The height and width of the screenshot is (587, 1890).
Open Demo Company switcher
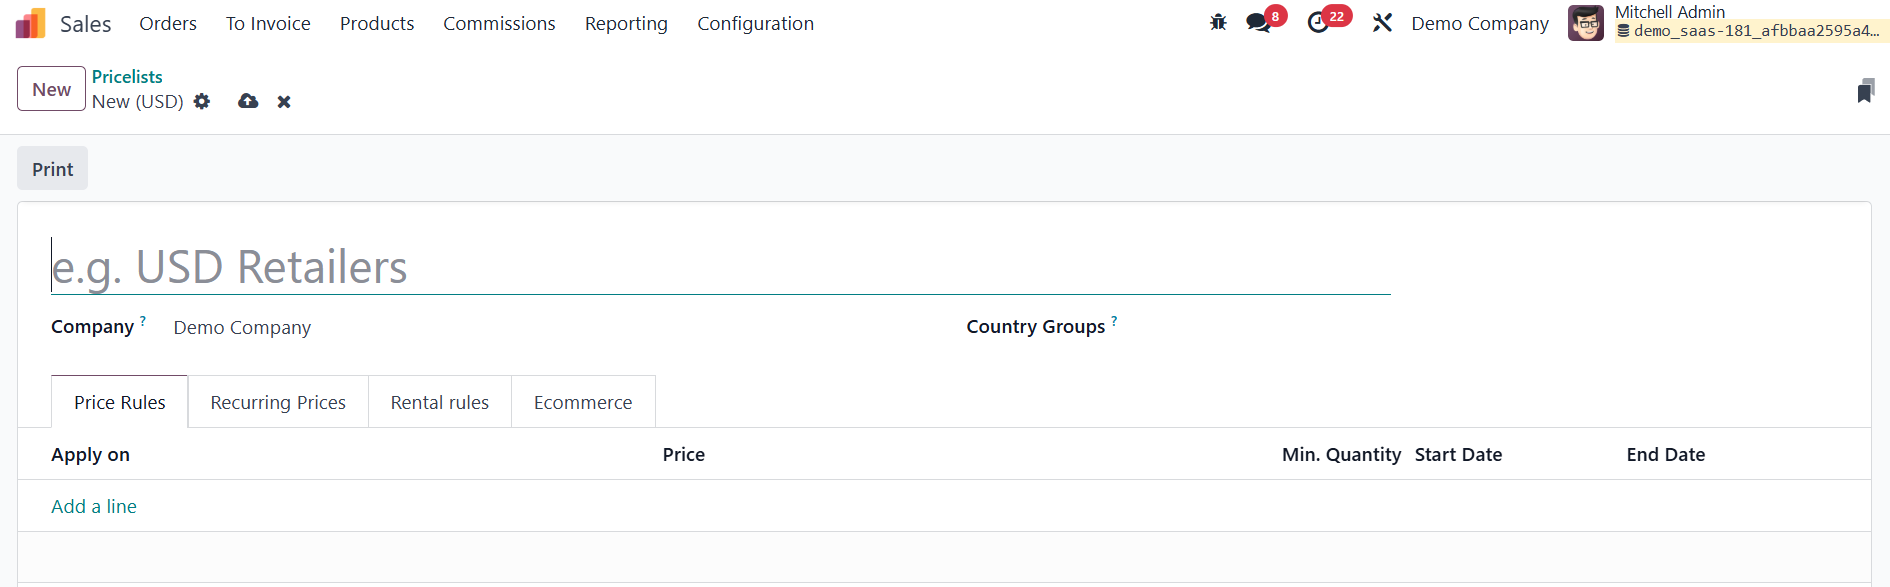pos(1480,23)
